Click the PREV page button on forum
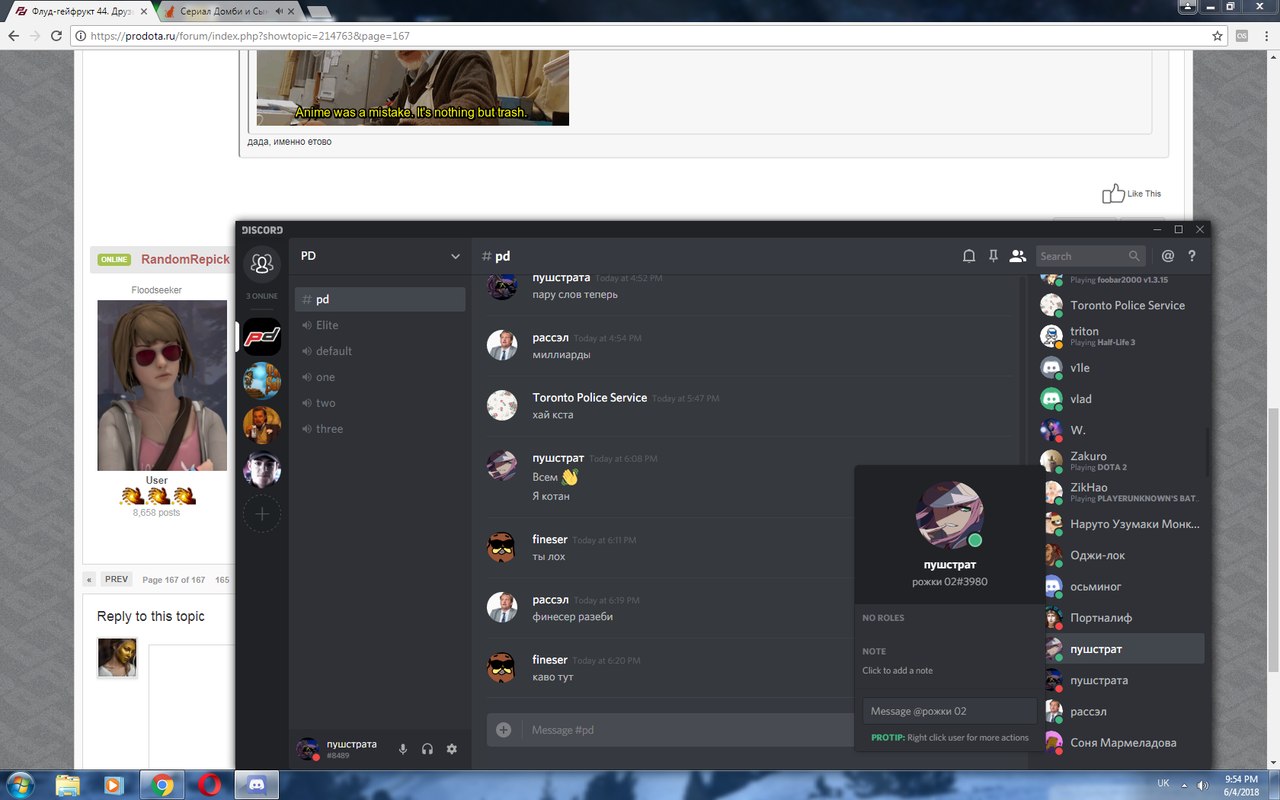This screenshot has width=1280, height=800. tap(116, 579)
